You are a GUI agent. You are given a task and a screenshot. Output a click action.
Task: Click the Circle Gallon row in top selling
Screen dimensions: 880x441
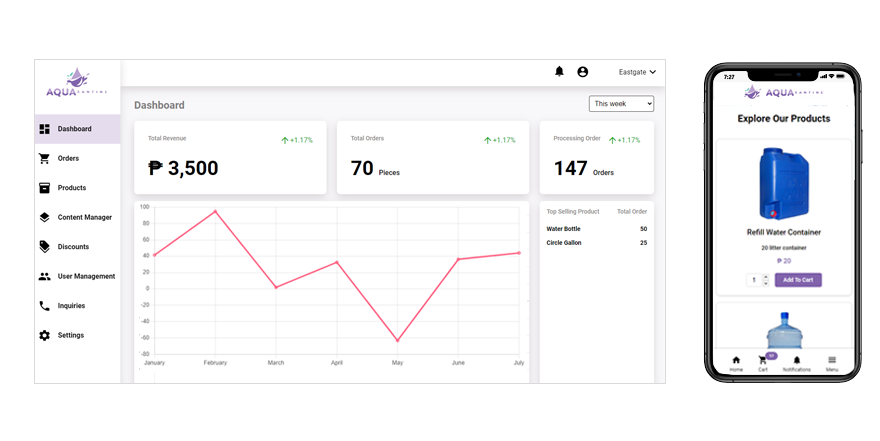click(x=597, y=243)
